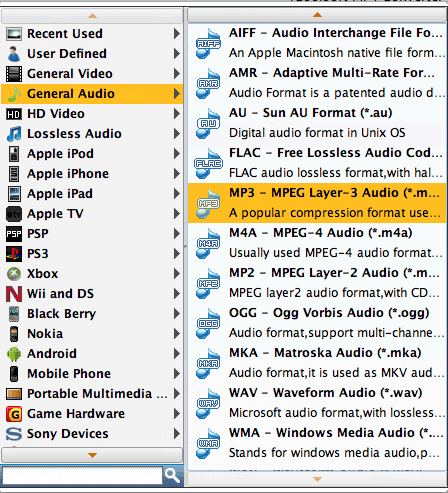Click the User Defined person icon

coord(14,54)
